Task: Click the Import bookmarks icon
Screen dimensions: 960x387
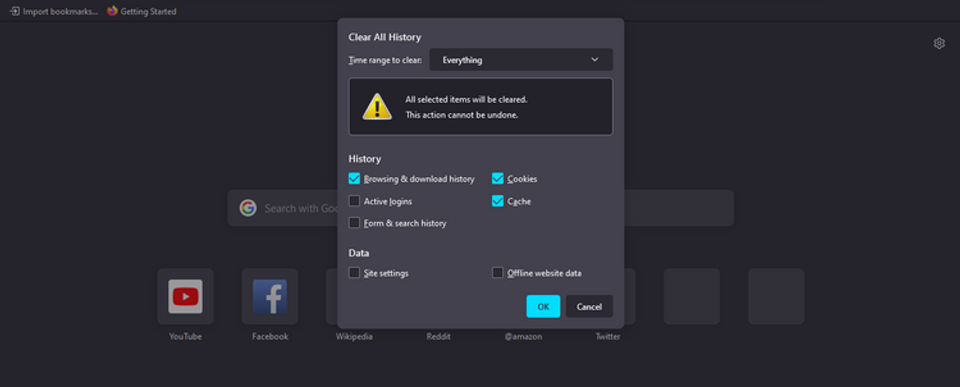Action: point(15,11)
